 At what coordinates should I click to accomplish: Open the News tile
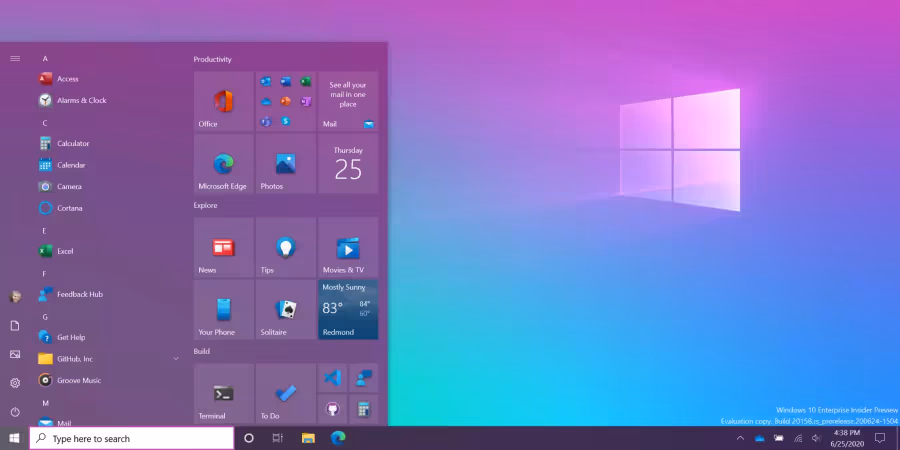[224, 247]
